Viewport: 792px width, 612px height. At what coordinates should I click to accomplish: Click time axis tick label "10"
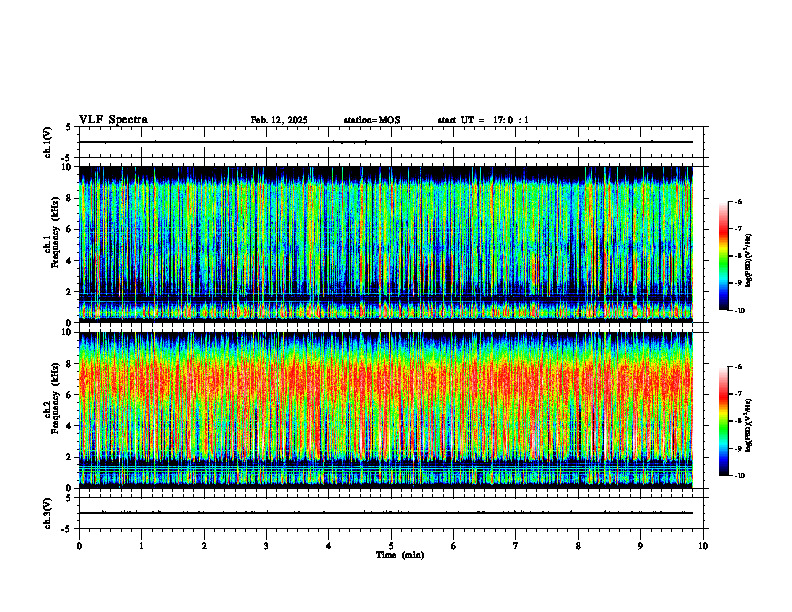[703, 546]
